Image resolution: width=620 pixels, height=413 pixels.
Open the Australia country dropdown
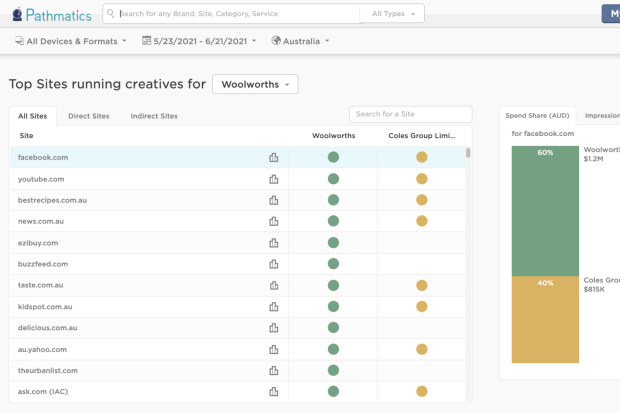[x=301, y=41]
